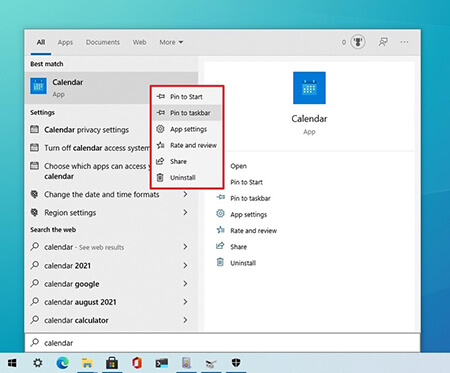Click the rewards trophy icon
Viewport: 450px width, 373px height.
click(x=358, y=42)
